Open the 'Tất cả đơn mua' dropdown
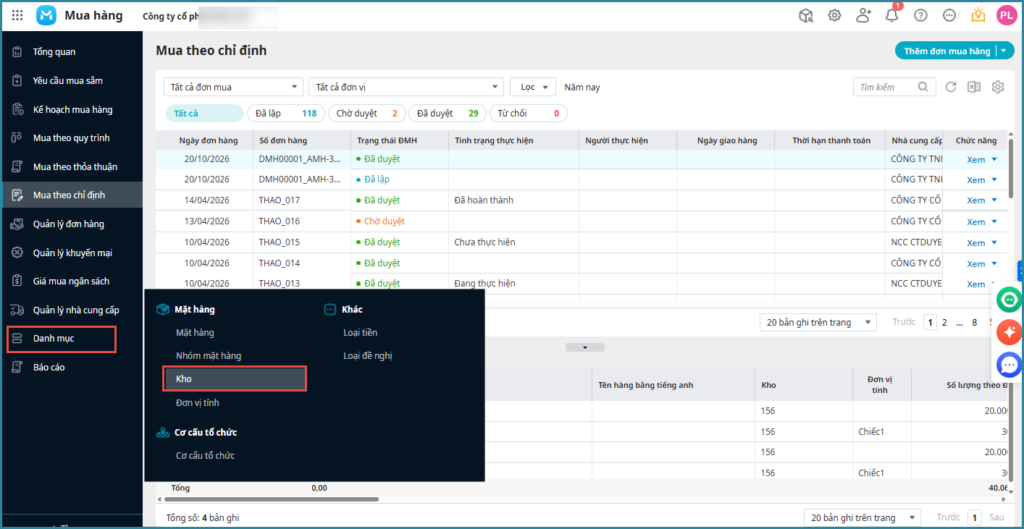 click(x=232, y=87)
